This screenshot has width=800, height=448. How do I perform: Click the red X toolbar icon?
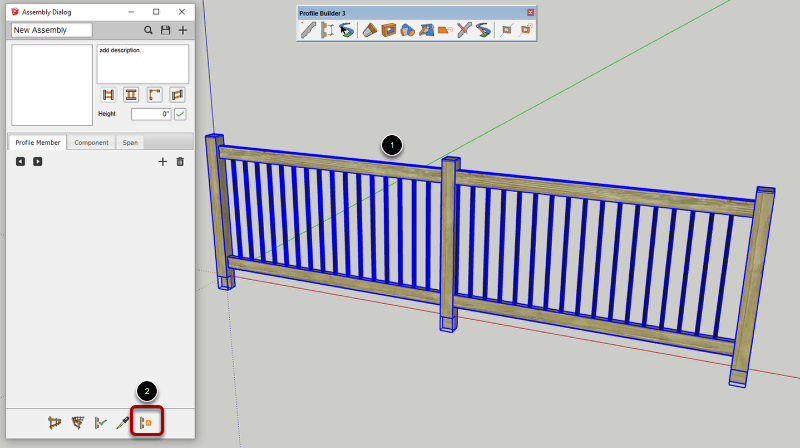pos(464,30)
